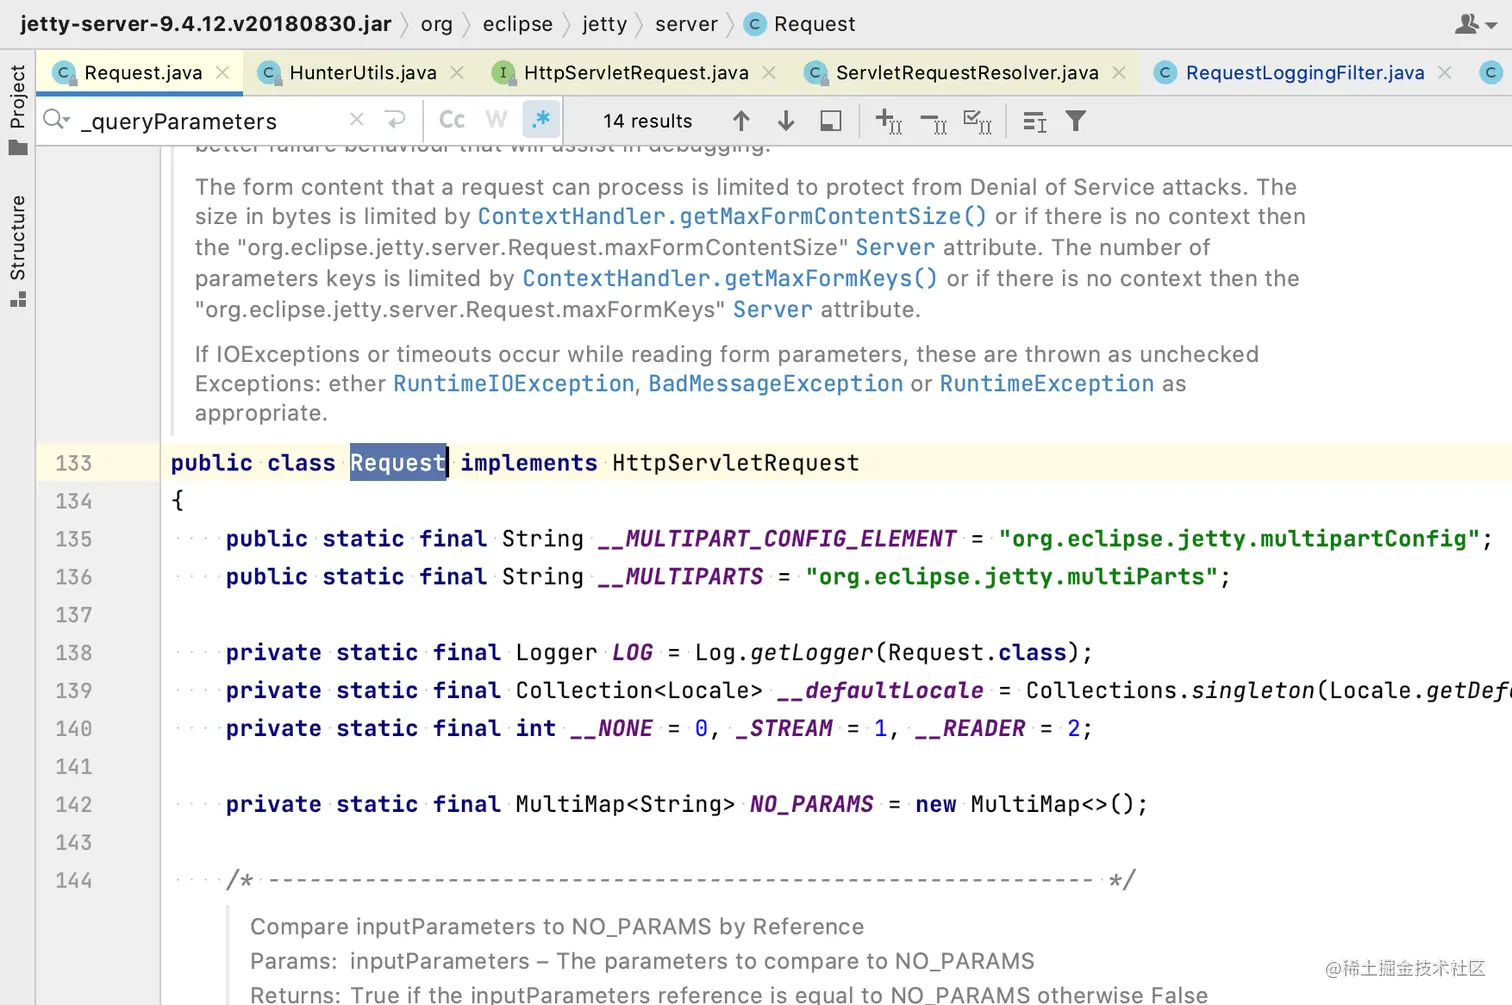
Task: Click __MULTIPART_CONFIG_ELEMENT constant
Action: (777, 539)
